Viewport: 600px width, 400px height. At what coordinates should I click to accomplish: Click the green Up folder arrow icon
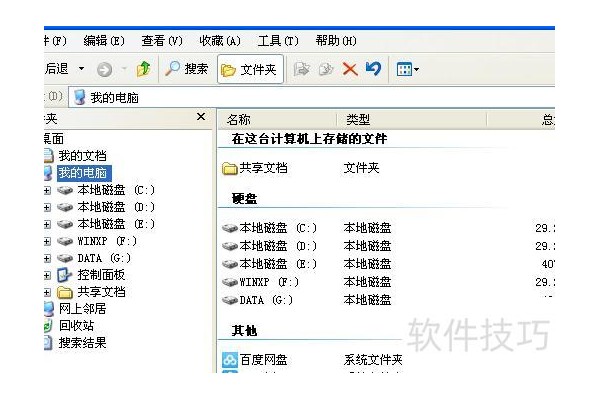(143, 69)
